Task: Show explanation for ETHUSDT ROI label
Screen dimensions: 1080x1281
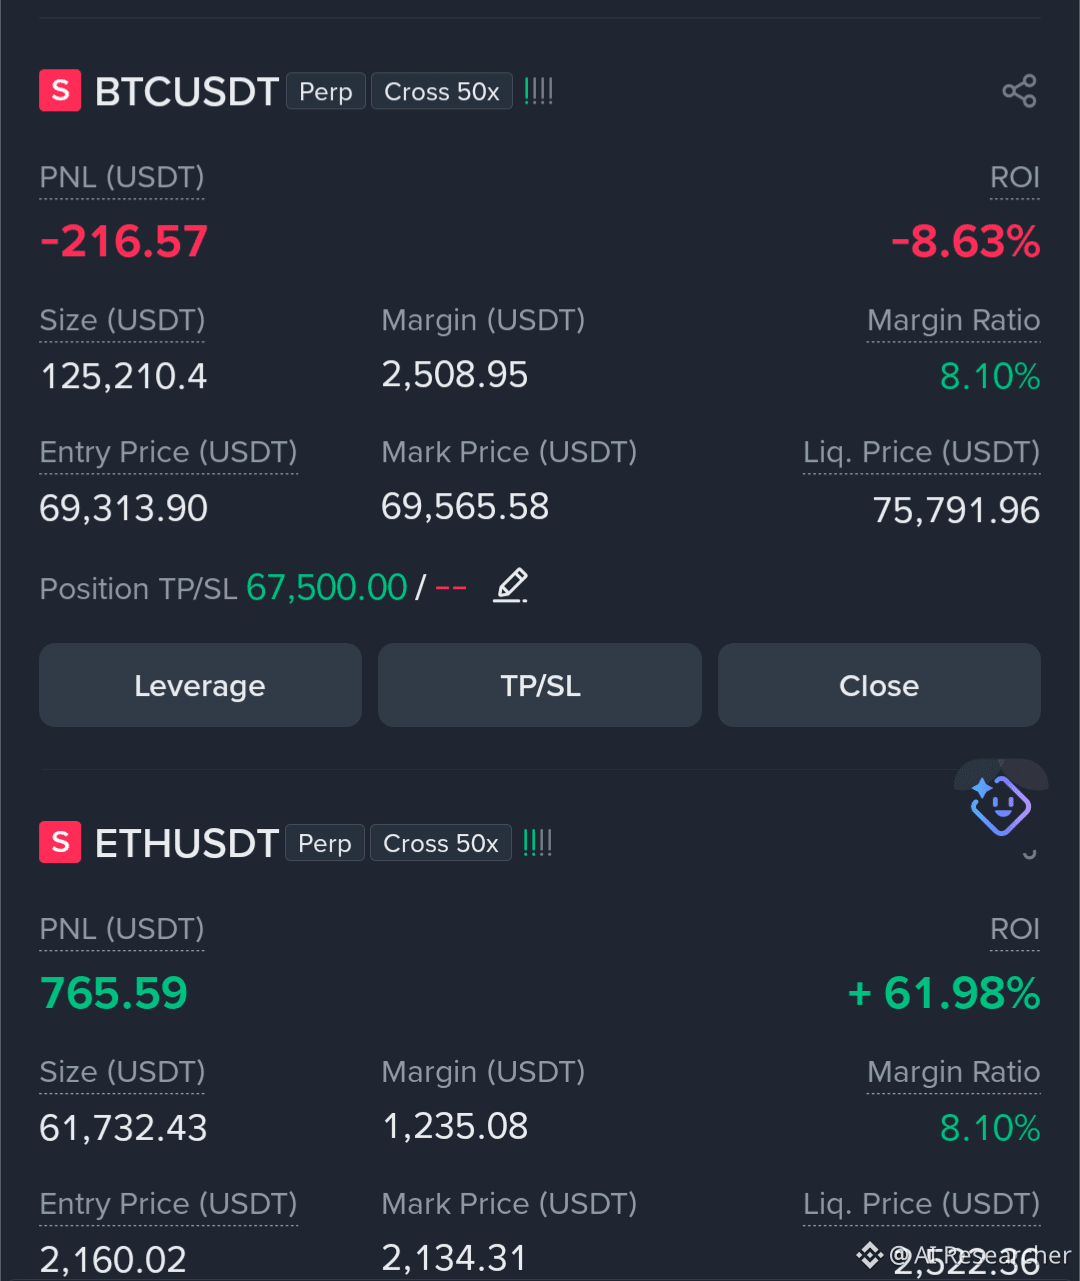Action: click(x=1015, y=930)
